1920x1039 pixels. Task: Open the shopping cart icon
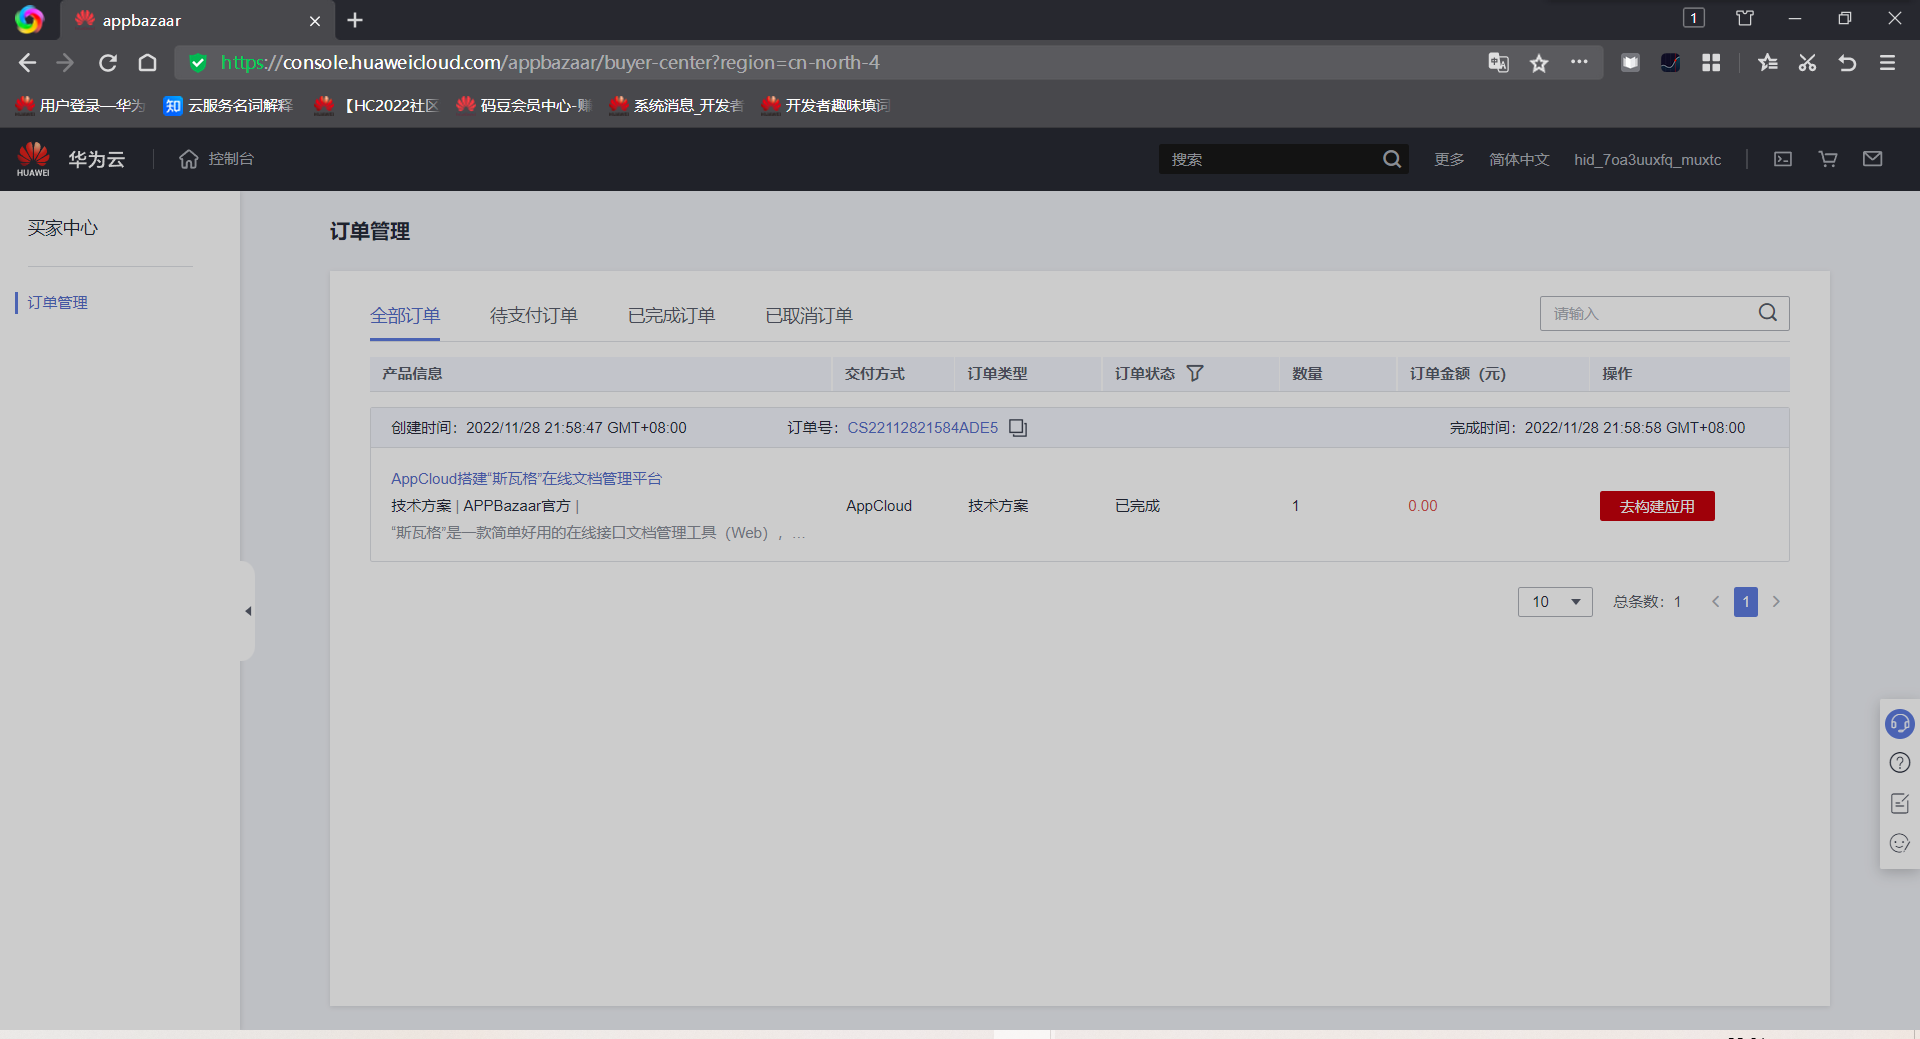tap(1828, 159)
